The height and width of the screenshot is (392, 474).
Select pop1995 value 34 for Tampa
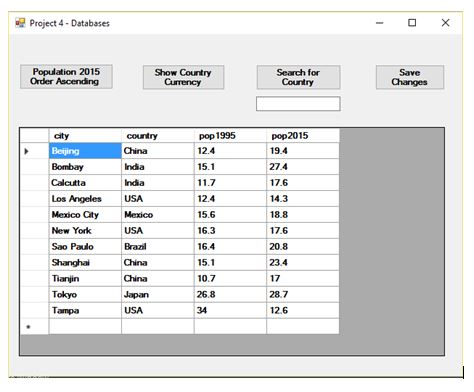pyautogui.click(x=230, y=311)
